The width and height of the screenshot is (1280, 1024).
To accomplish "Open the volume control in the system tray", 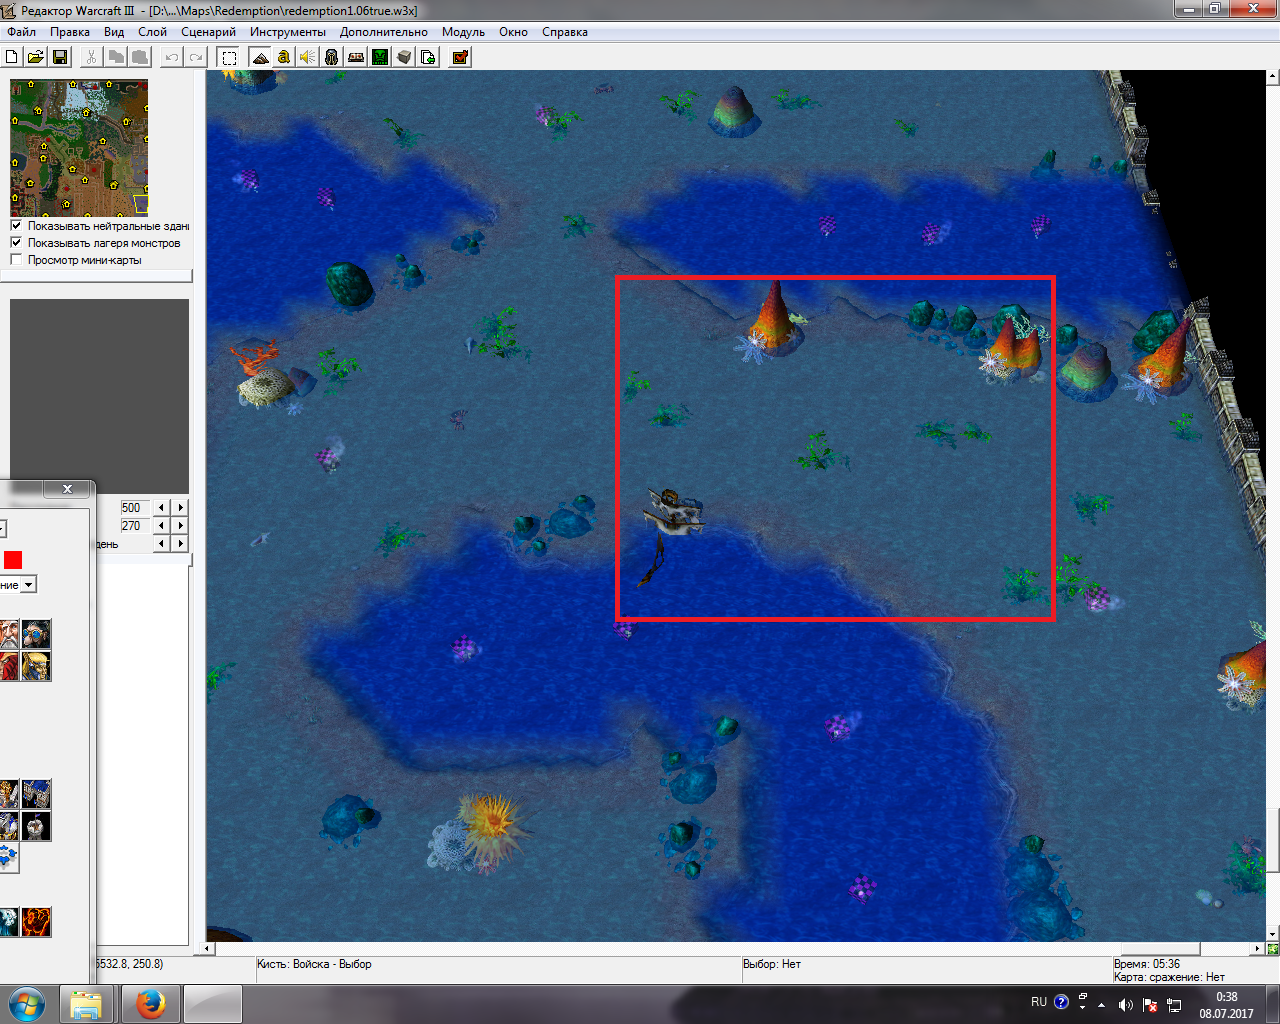I will pos(1125,1004).
